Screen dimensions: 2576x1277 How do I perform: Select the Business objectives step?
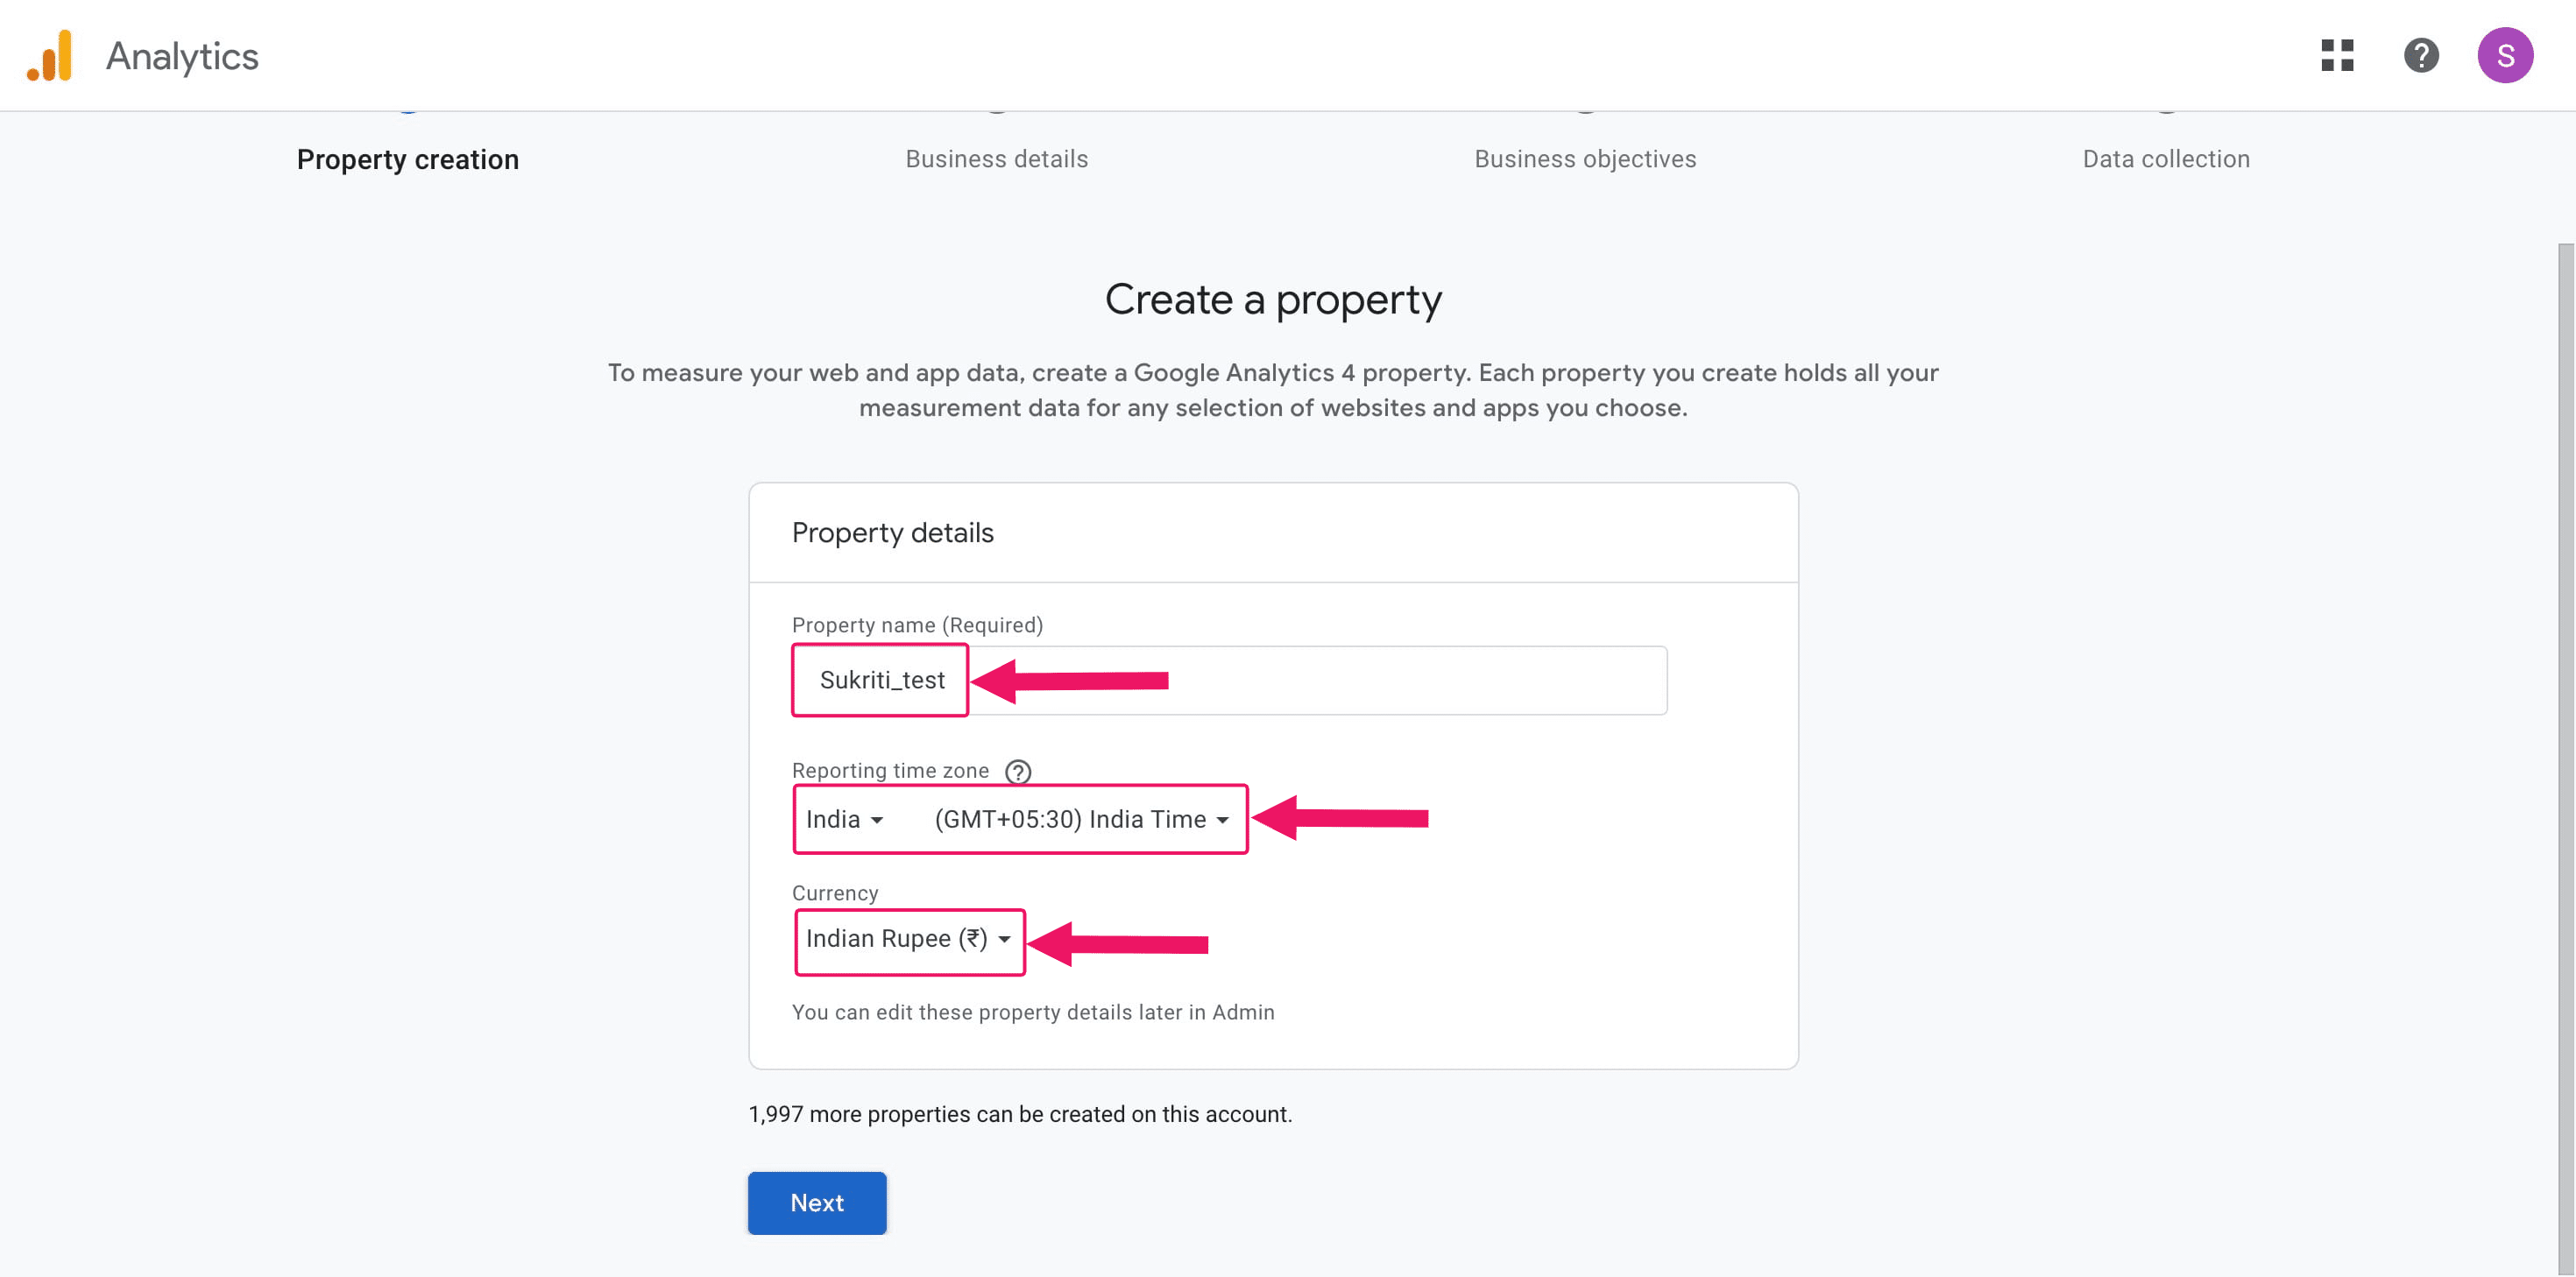click(x=1585, y=158)
